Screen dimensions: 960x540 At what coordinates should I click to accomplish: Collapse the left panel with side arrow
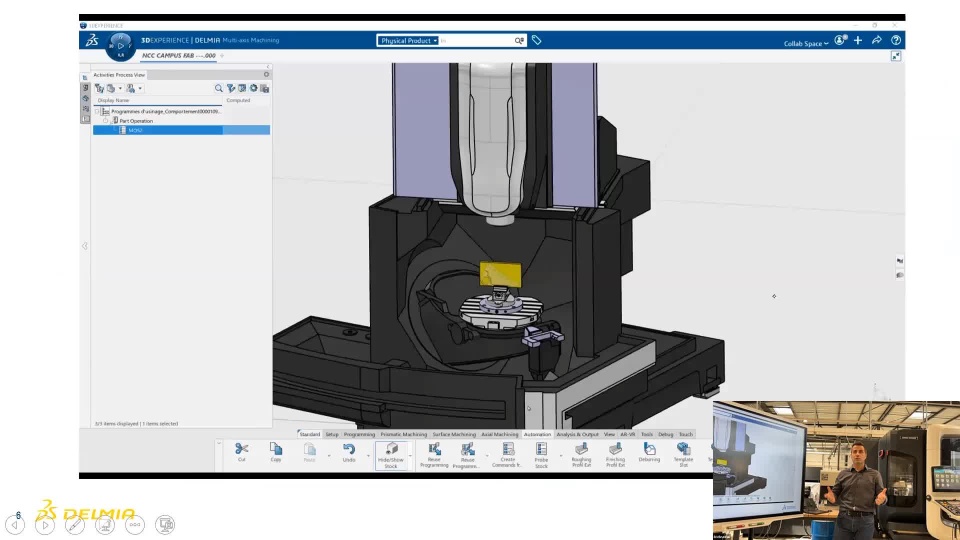(84, 246)
